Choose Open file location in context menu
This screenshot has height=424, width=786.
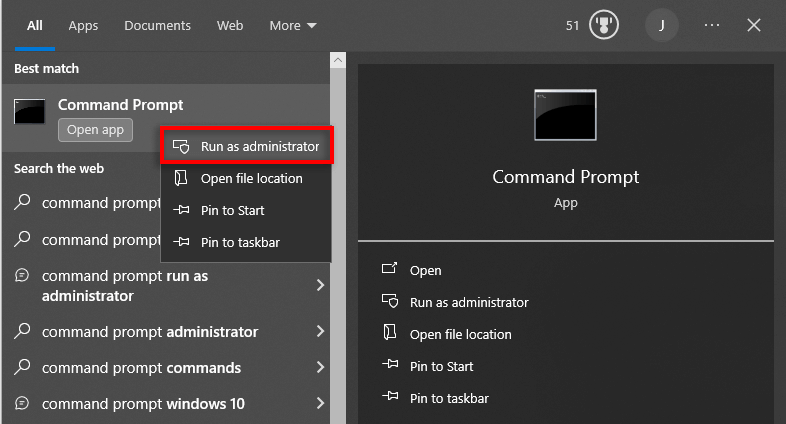click(x=251, y=178)
